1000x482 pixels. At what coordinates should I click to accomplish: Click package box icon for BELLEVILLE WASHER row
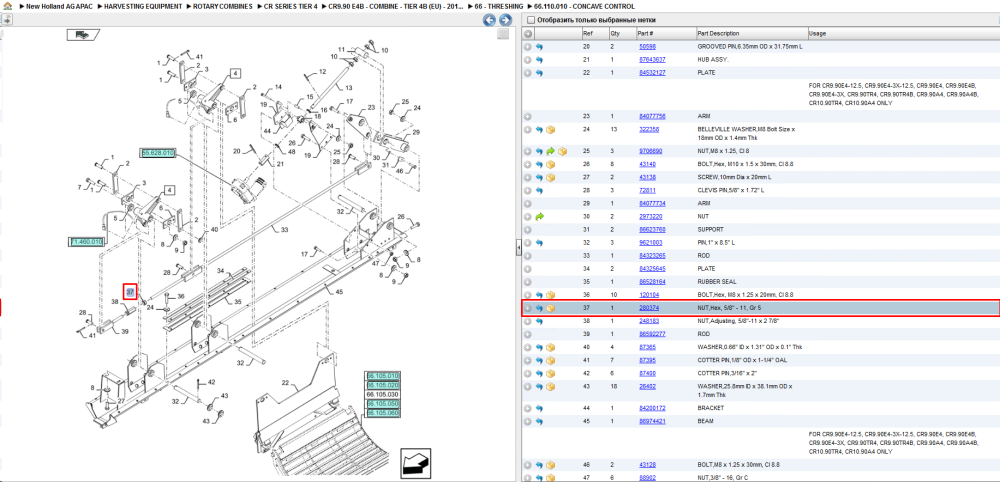[550, 130]
